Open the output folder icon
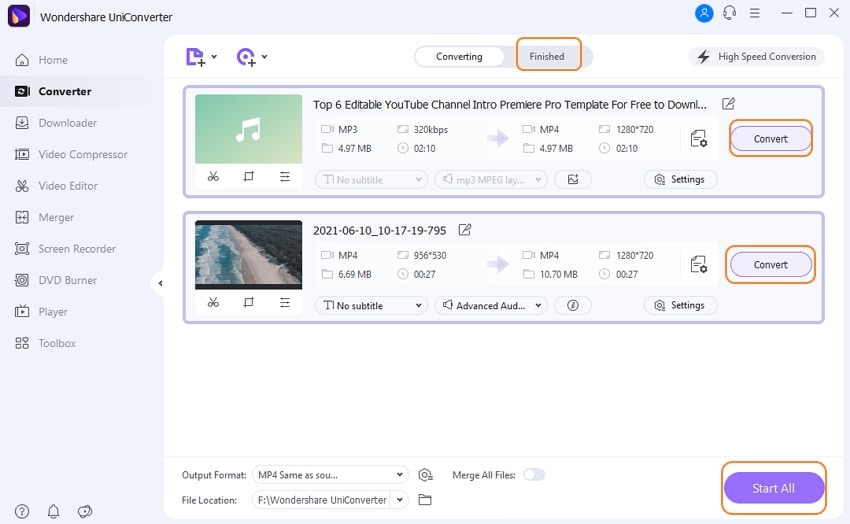The image size is (850, 524). tap(425, 500)
